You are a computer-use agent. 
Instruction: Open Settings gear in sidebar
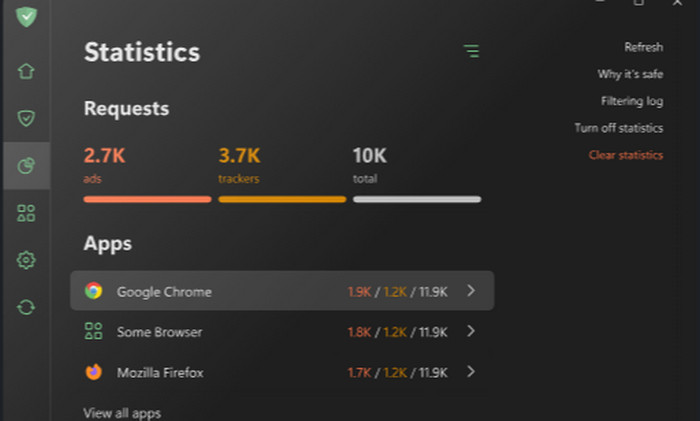click(26, 260)
